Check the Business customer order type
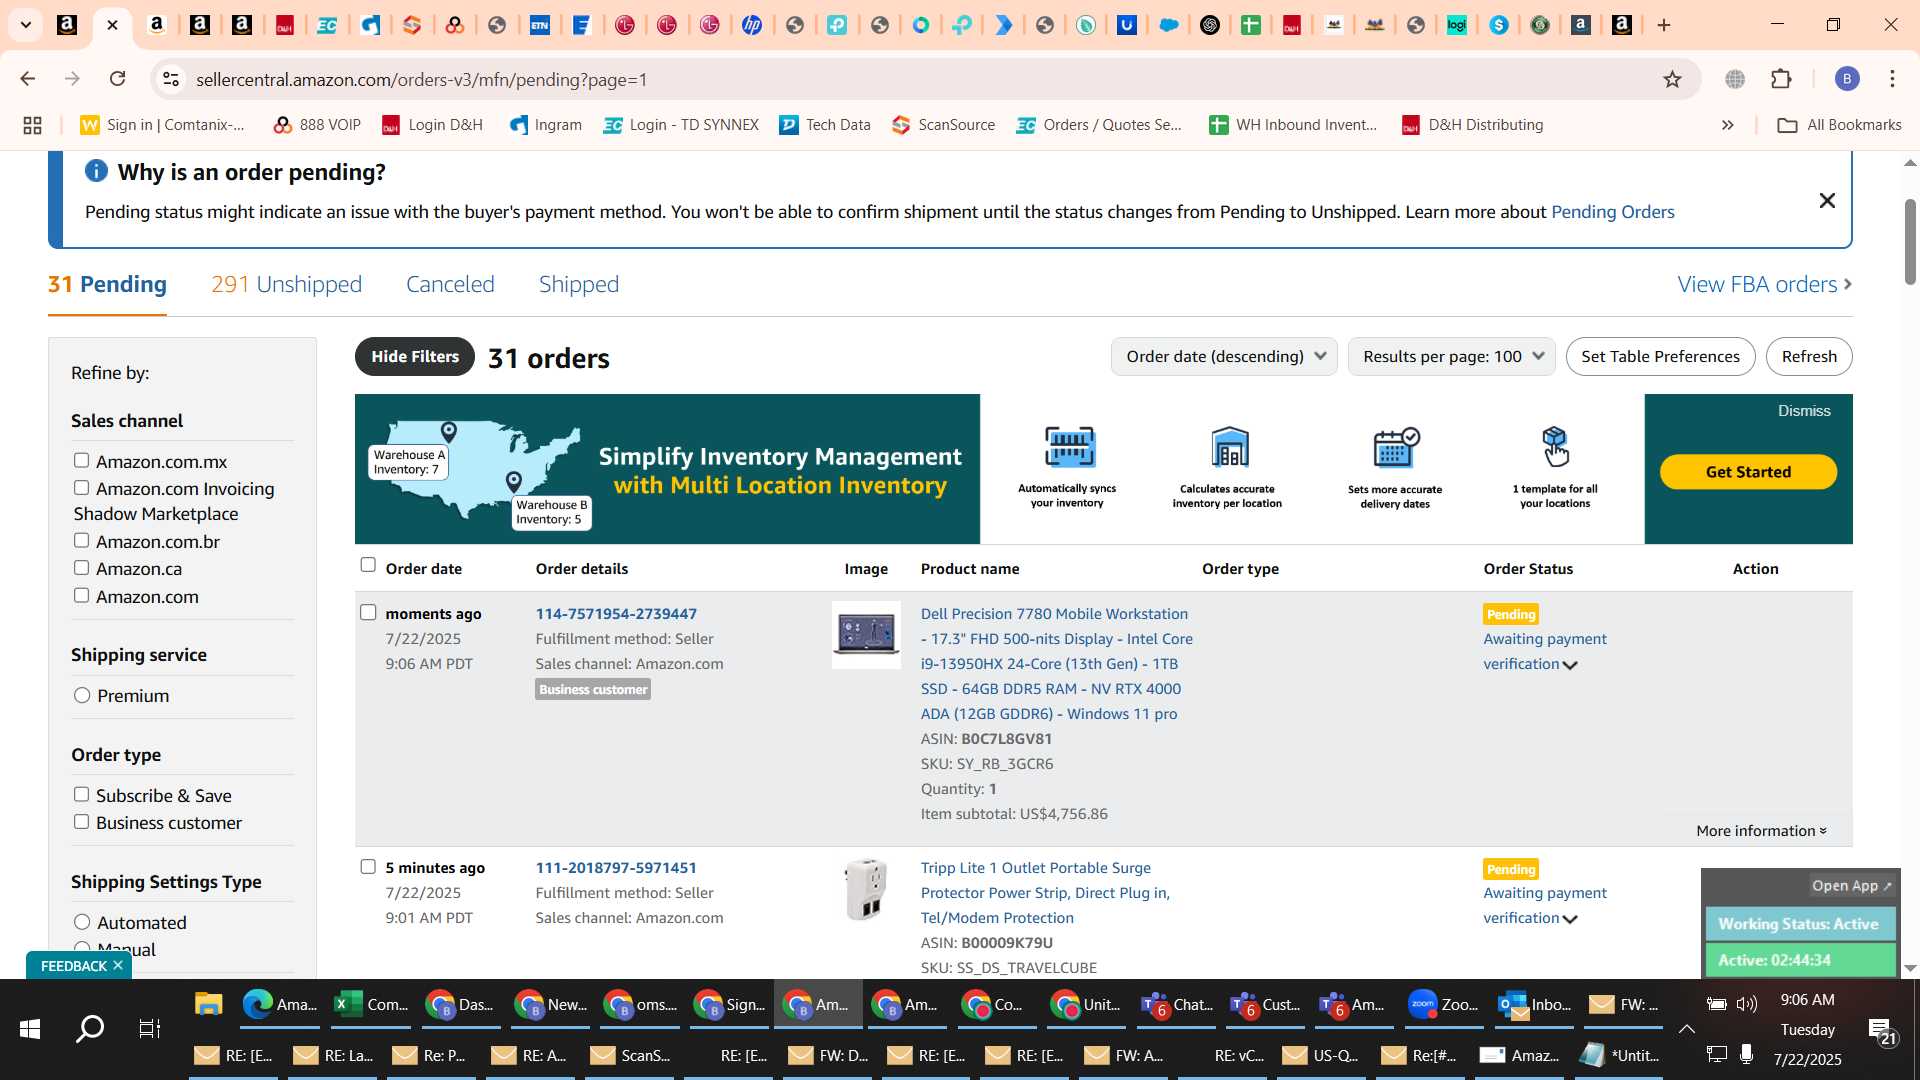 [x=81, y=822]
